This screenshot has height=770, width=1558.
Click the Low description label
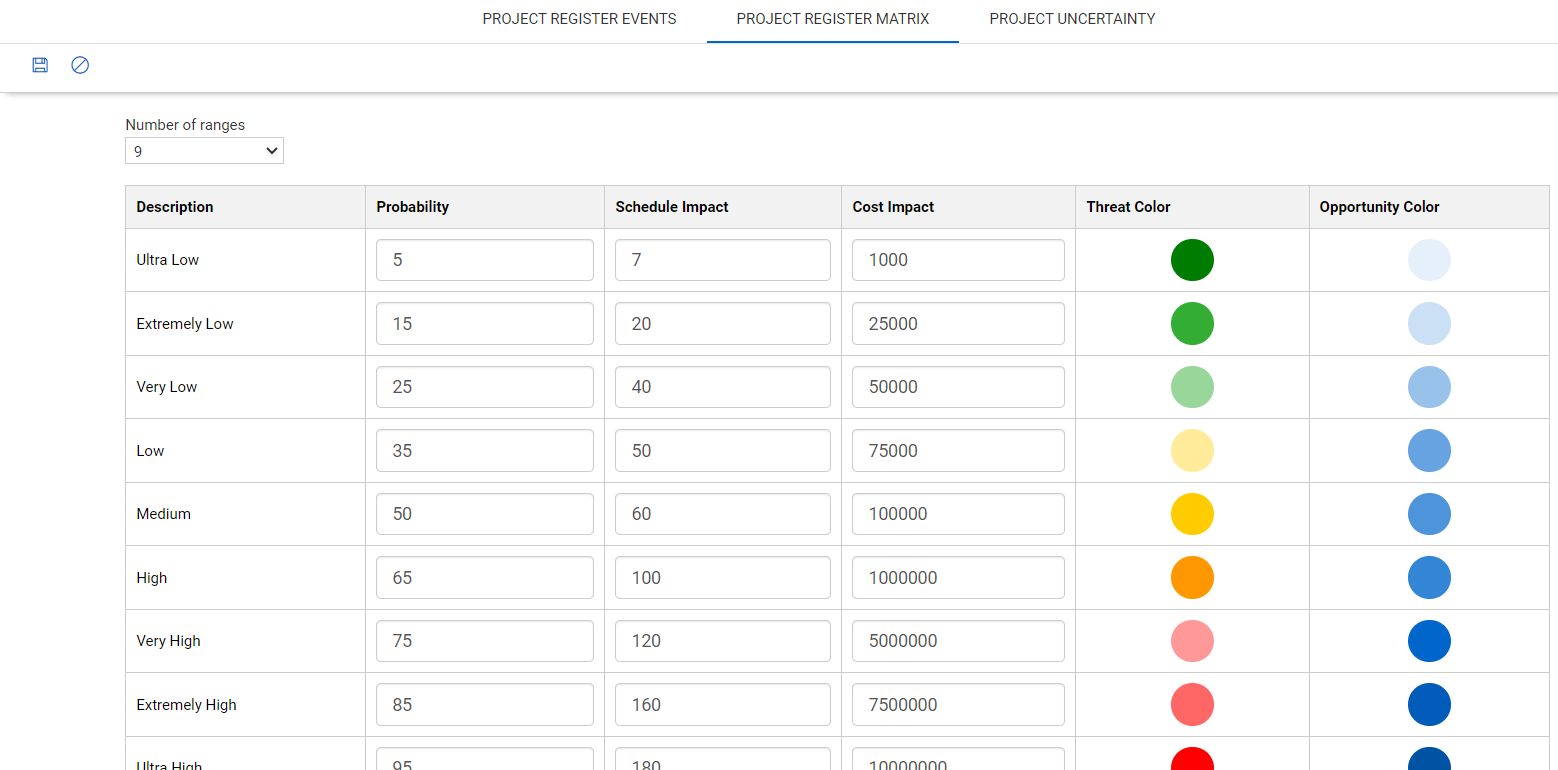149,450
